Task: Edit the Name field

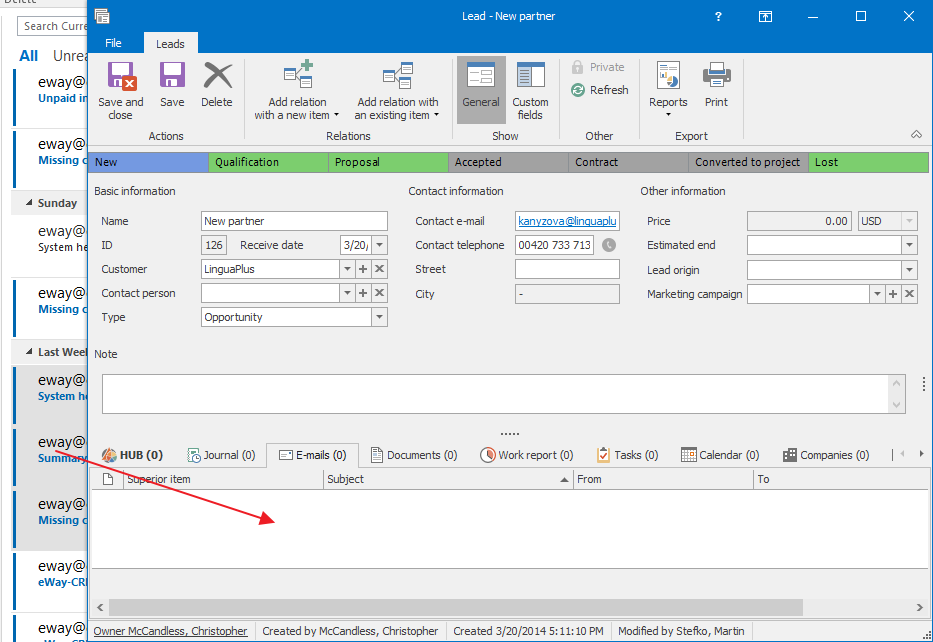Action: click(x=294, y=221)
